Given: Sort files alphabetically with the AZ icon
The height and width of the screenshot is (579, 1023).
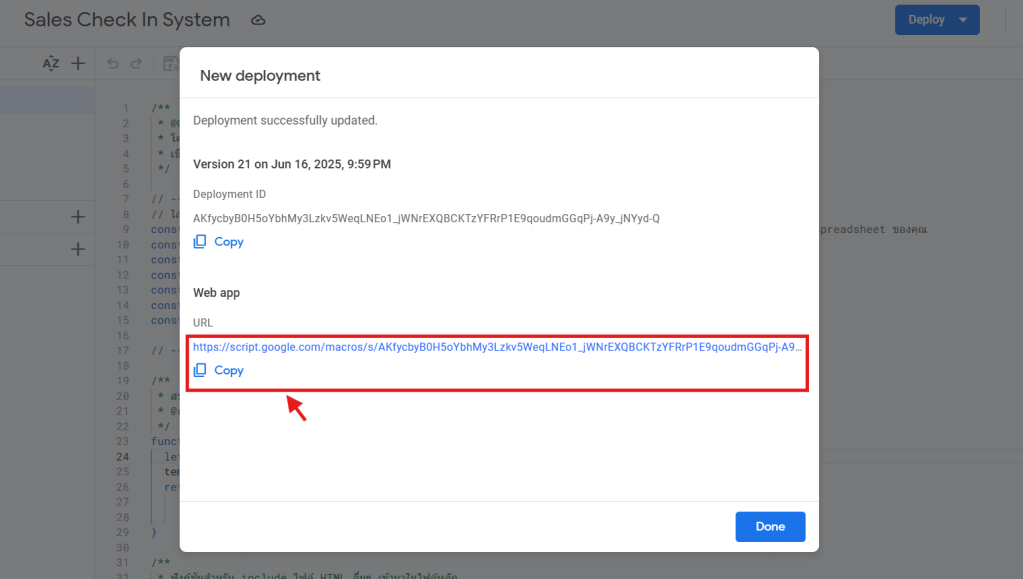Looking at the screenshot, I should pos(51,63).
